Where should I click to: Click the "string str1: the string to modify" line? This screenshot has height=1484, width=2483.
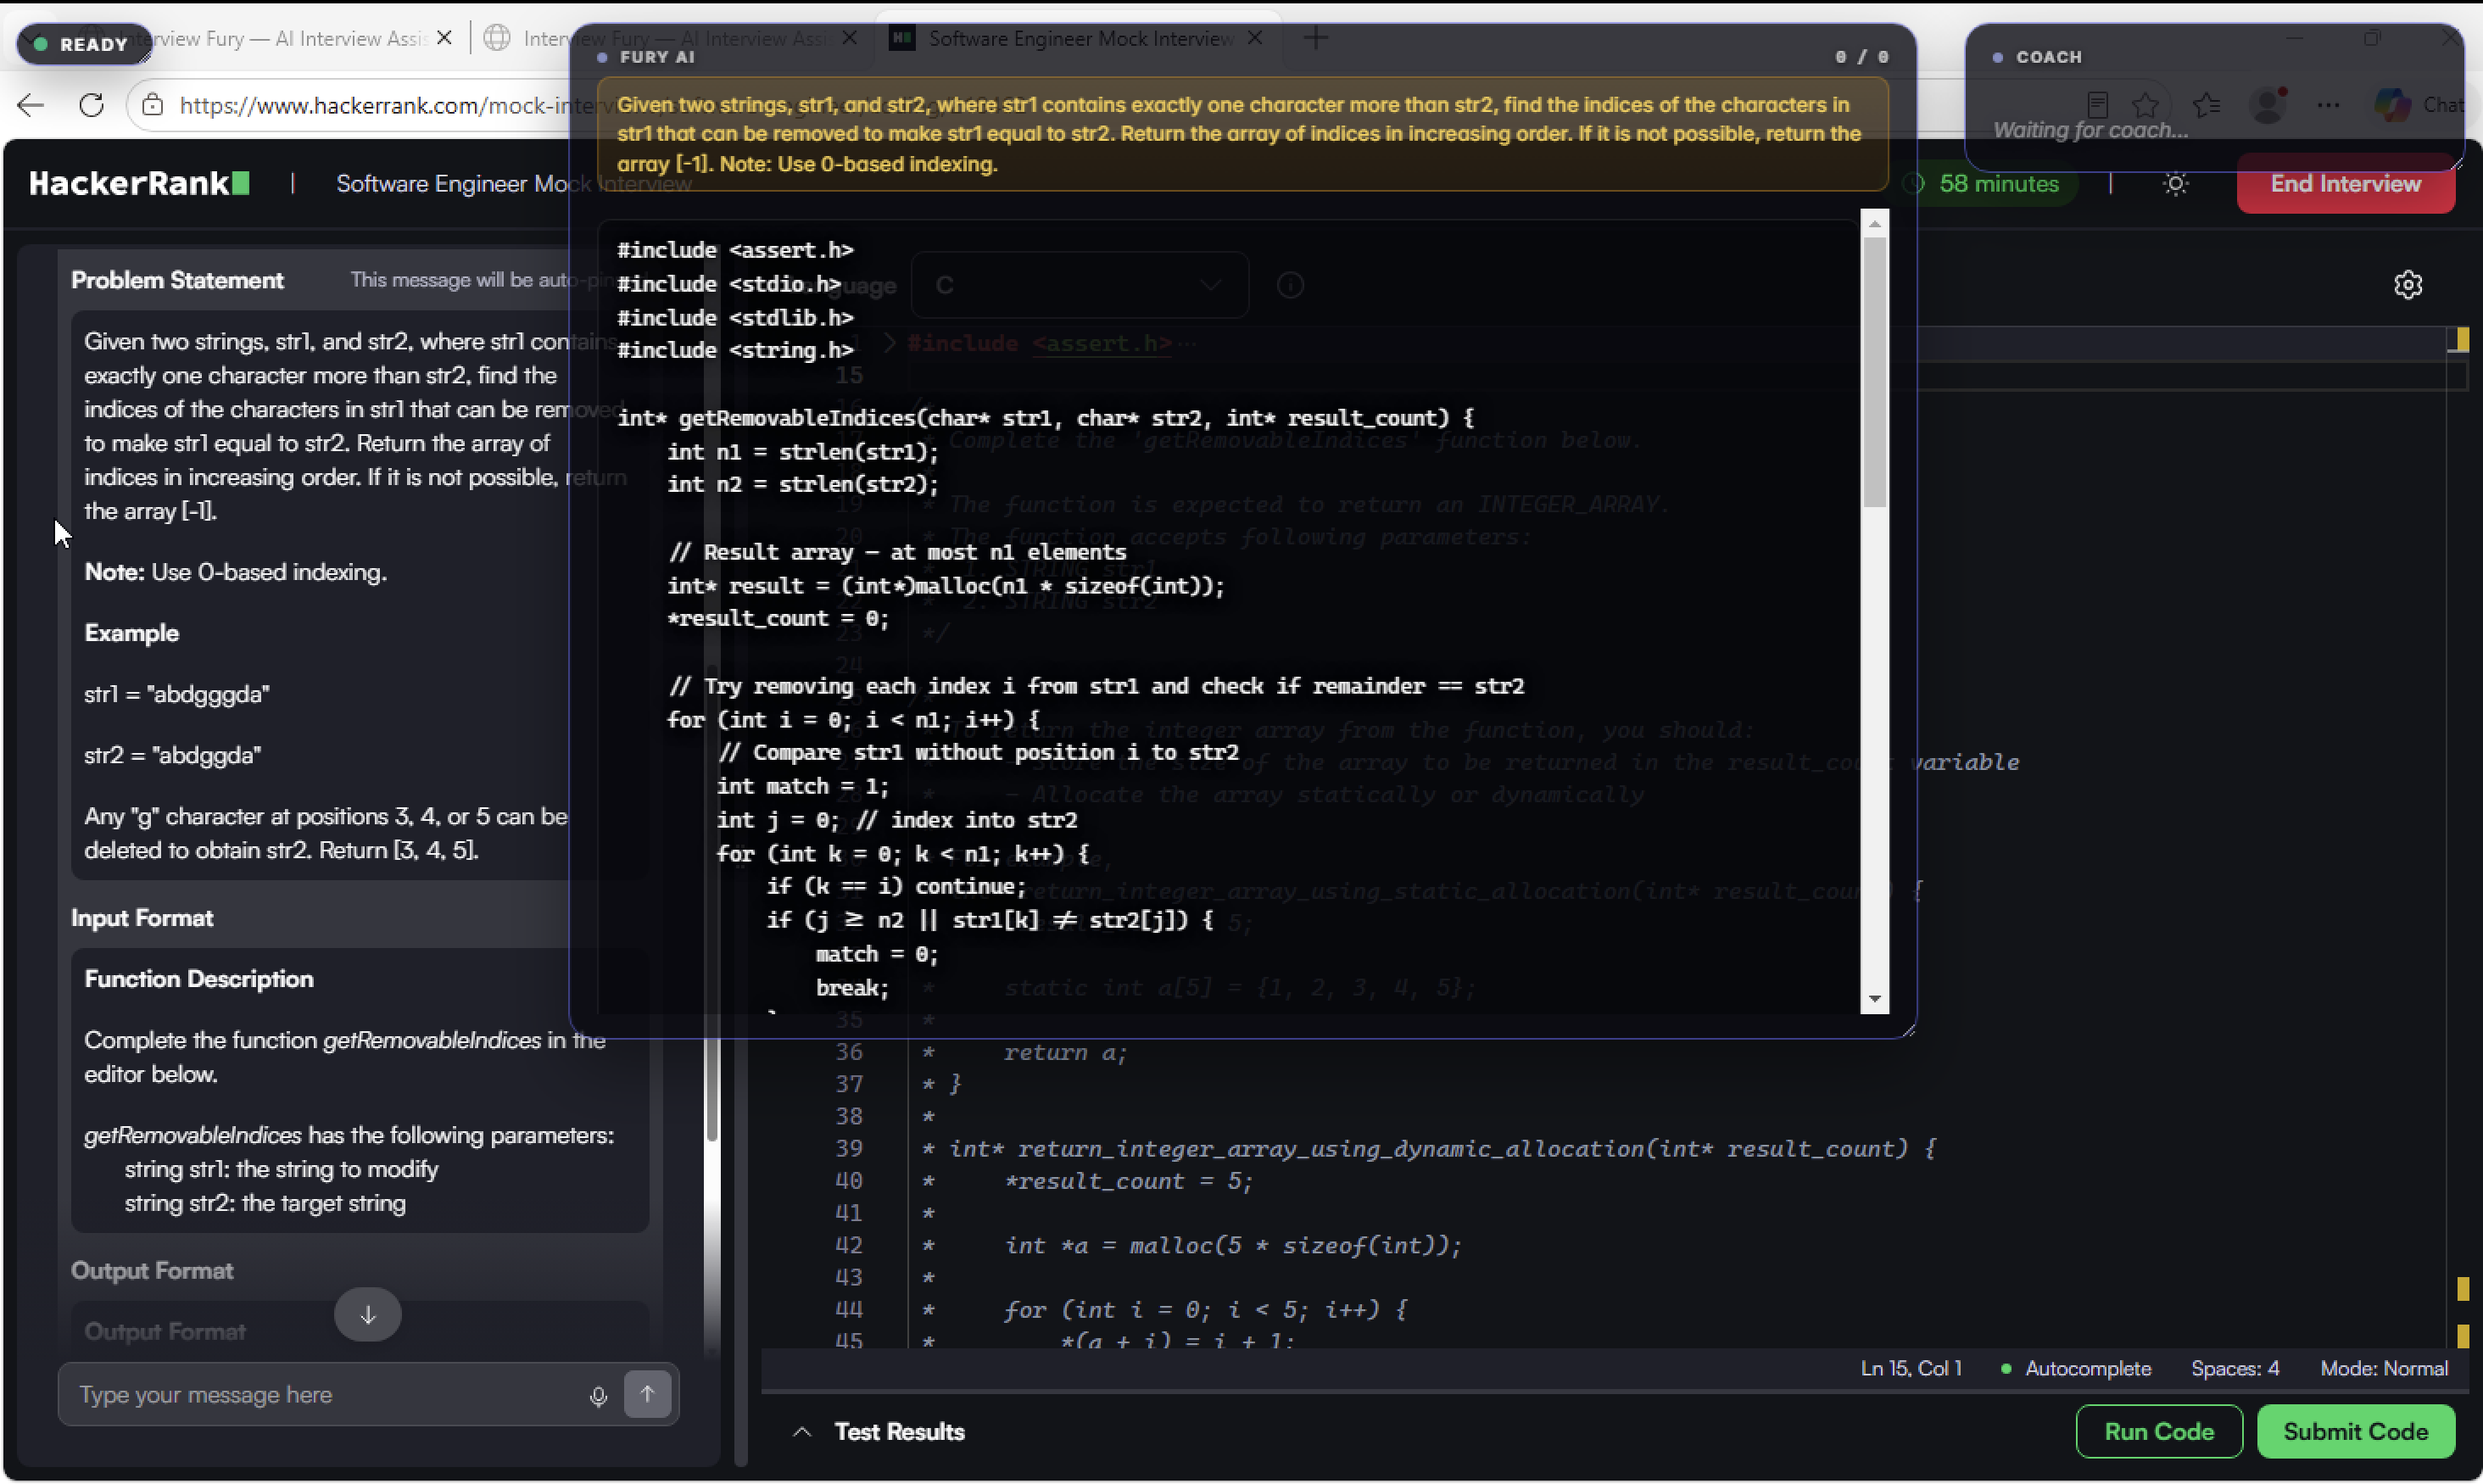pyautogui.click(x=281, y=1169)
